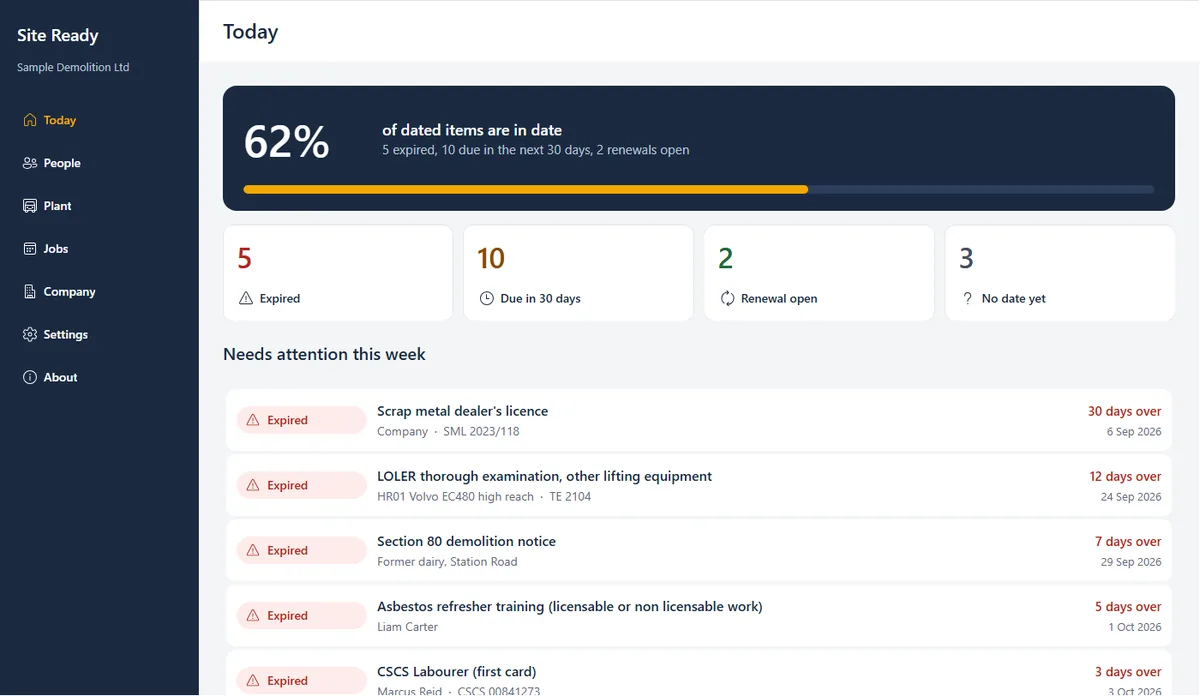Click the date "24 Sep 2026"

click(1131, 497)
